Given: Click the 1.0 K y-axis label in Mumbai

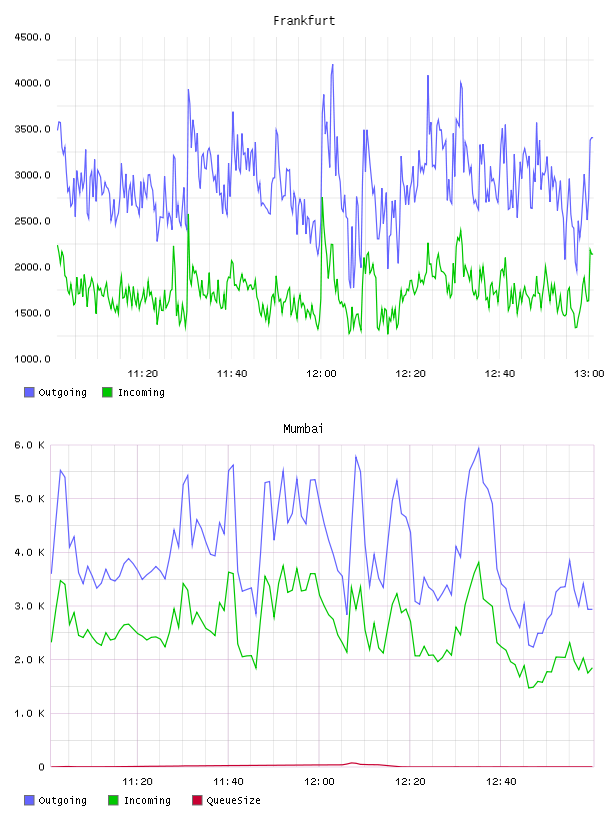Looking at the screenshot, I should coord(29,713).
